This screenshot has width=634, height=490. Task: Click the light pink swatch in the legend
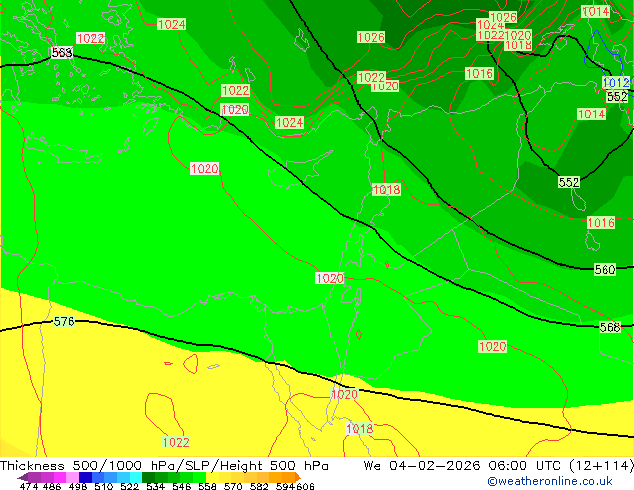pyautogui.click(x=72, y=477)
